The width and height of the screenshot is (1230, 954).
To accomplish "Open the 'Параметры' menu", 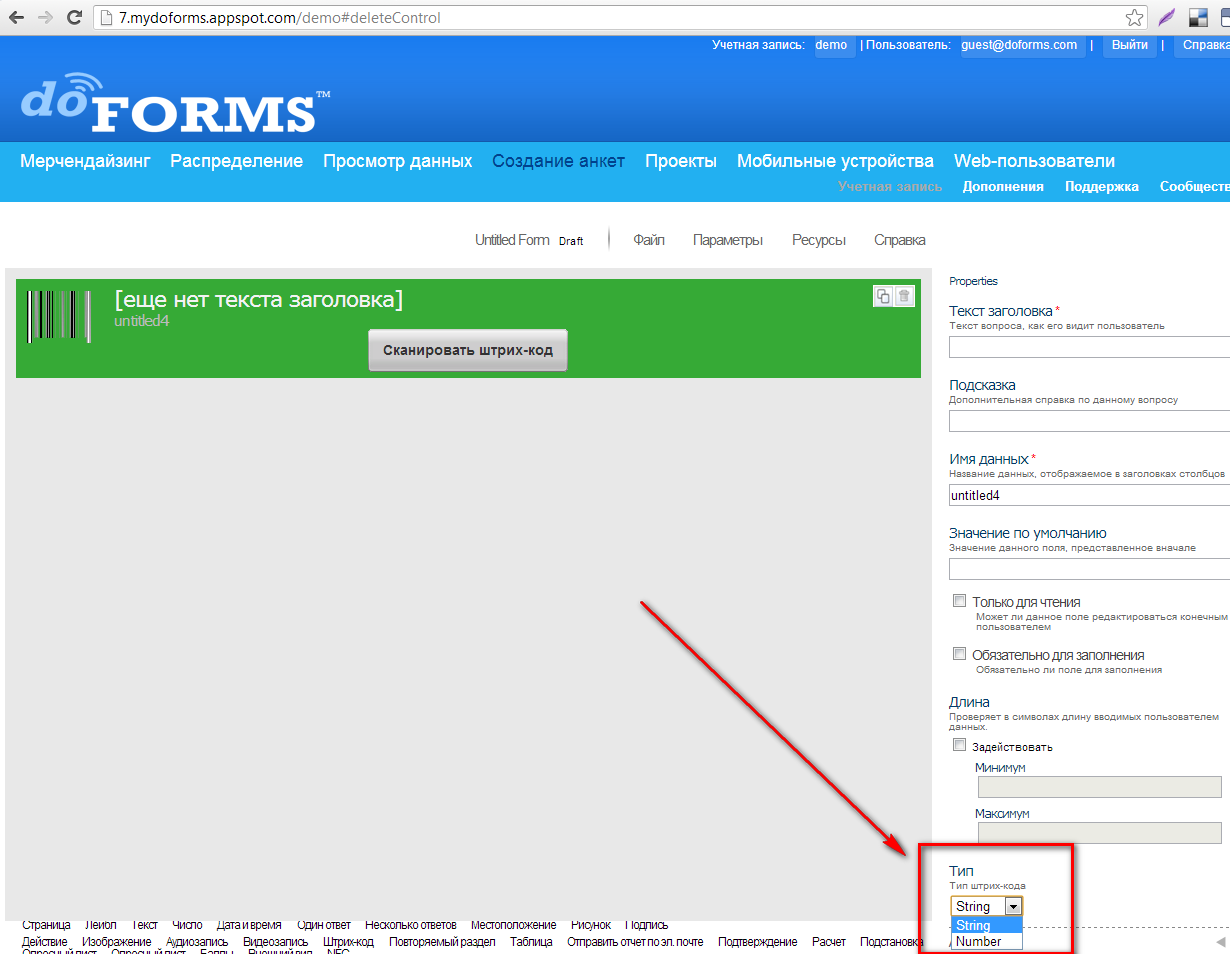I will (x=728, y=240).
